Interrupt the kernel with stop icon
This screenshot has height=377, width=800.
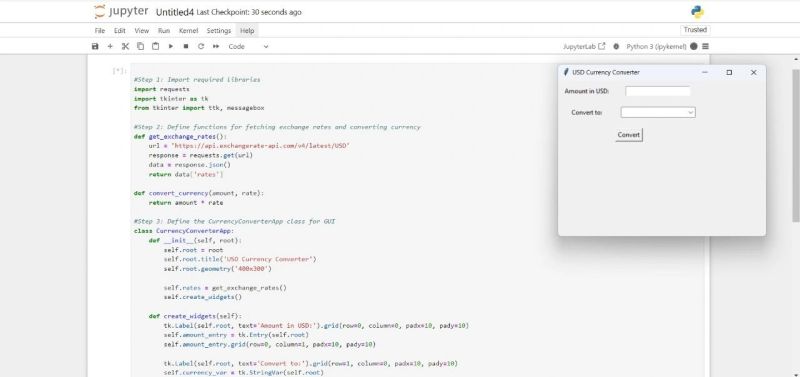coord(186,46)
